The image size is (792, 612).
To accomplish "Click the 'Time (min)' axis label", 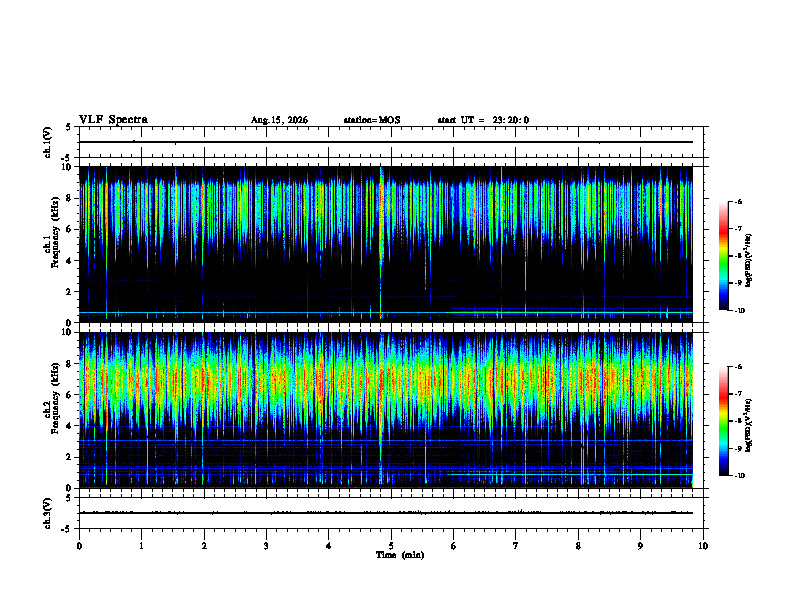I will pyautogui.click(x=400, y=555).
